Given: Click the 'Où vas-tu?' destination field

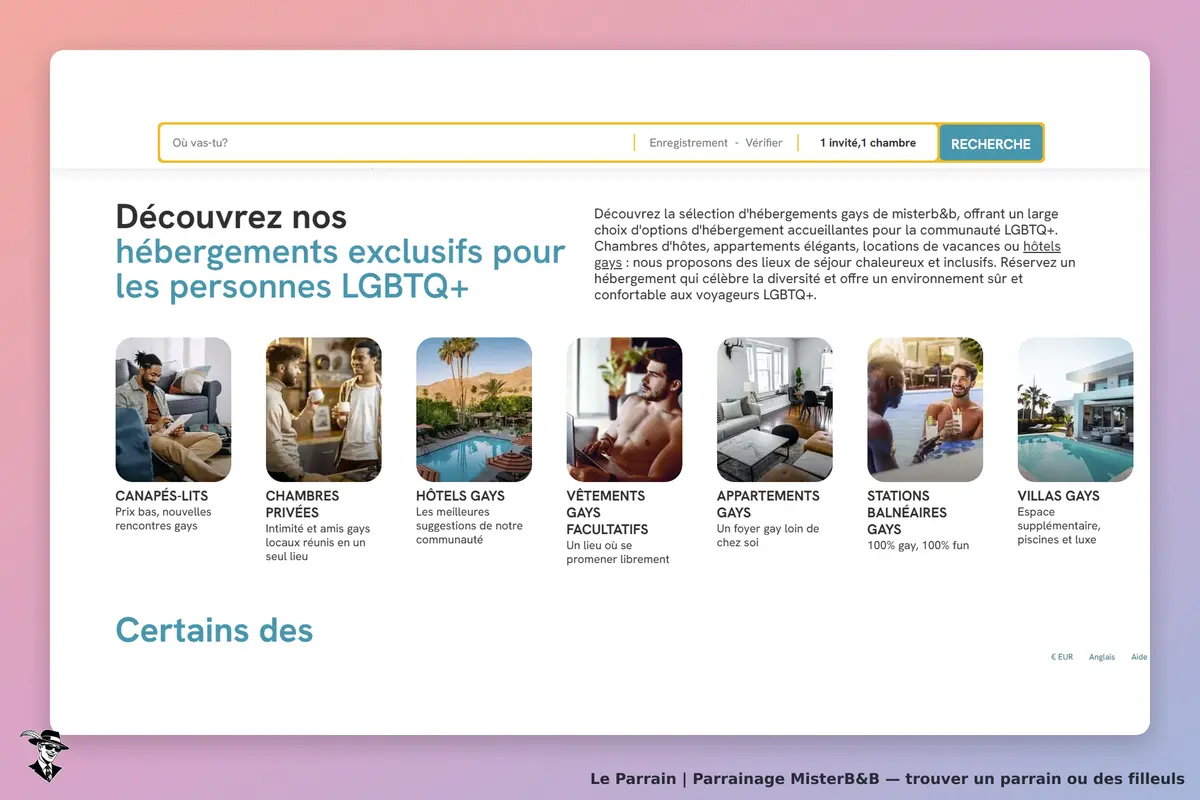Looking at the screenshot, I should click(397, 143).
